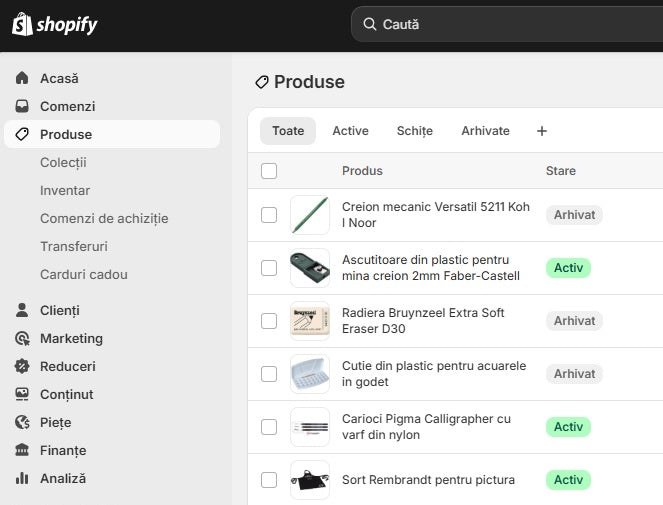Open the Radiera Bruynzeel product thumbnail
The width and height of the screenshot is (663, 505).
pyautogui.click(x=310, y=321)
